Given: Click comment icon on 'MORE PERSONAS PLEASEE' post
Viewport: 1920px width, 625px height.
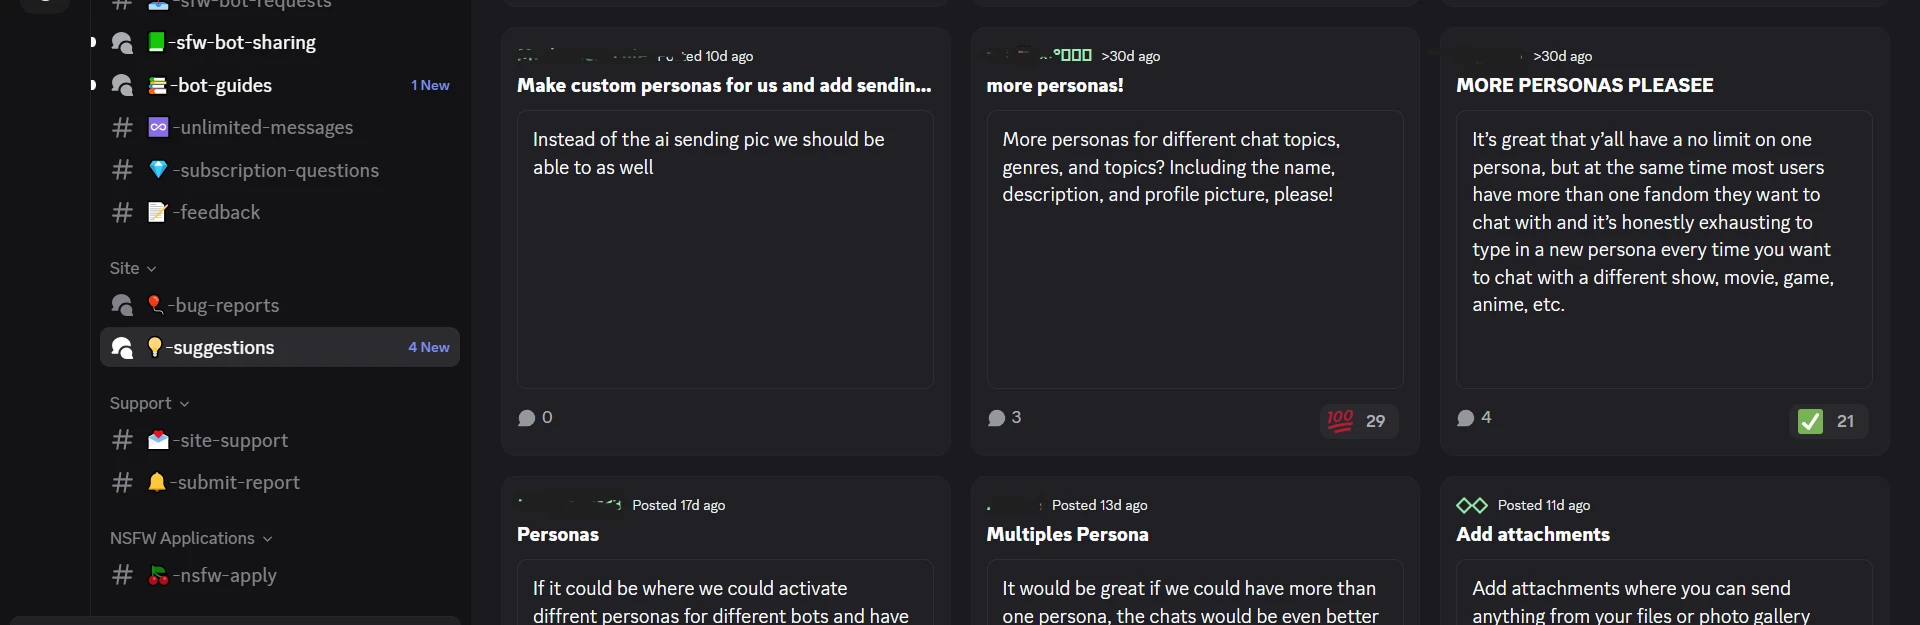Looking at the screenshot, I should (x=1466, y=418).
